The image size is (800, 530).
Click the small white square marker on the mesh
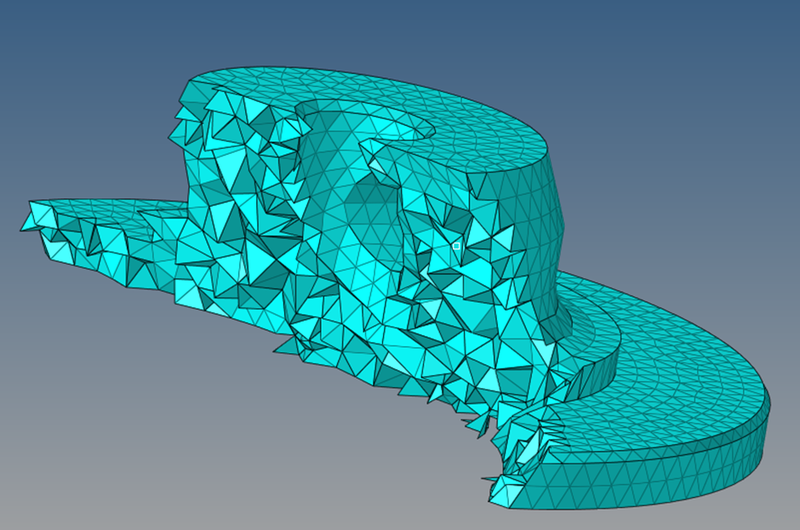click(x=456, y=246)
